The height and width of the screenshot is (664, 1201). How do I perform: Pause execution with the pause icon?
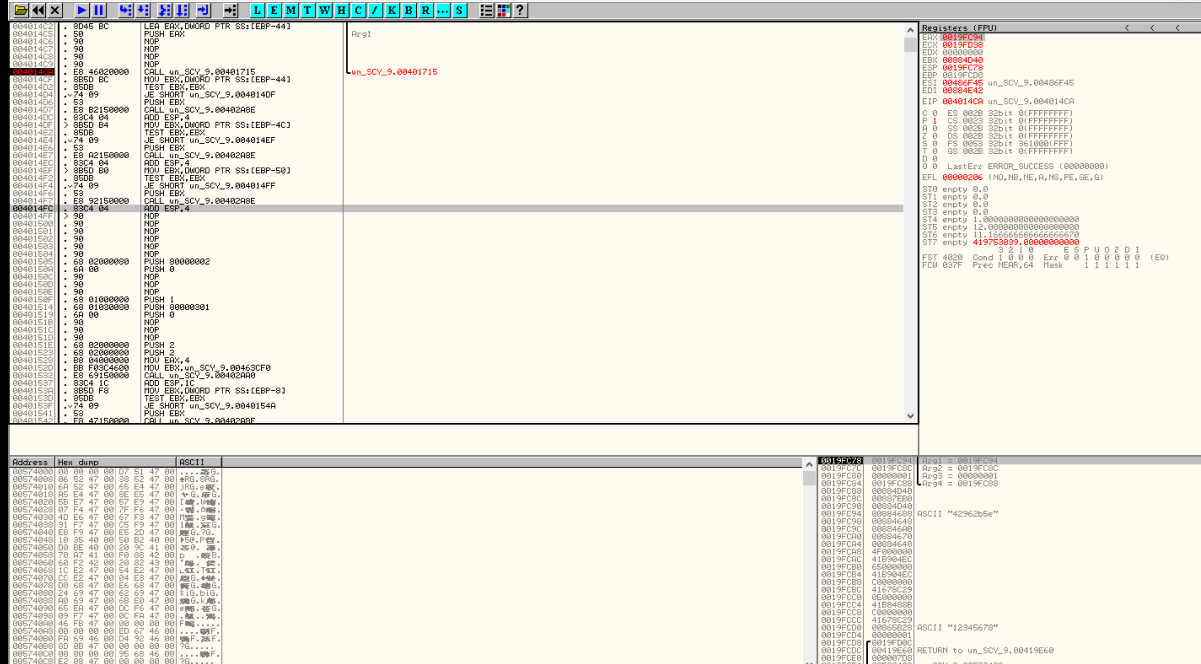click(98, 10)
